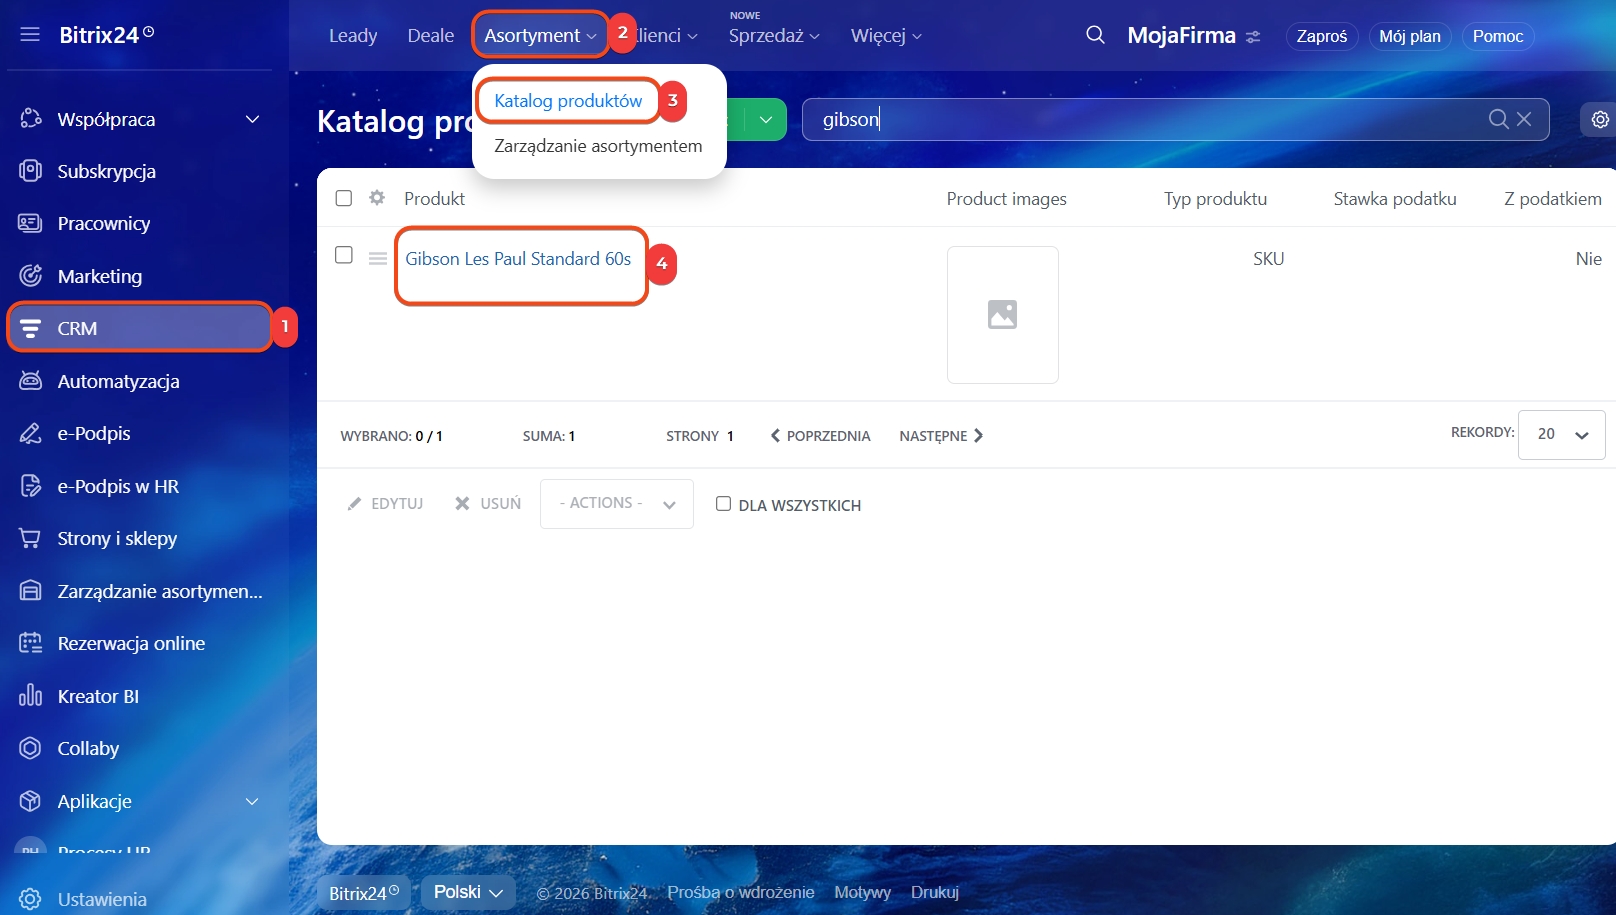Click the Zaproś button
The image size is (1616, 915).
pyautogui.click(x=1322, y=36)
